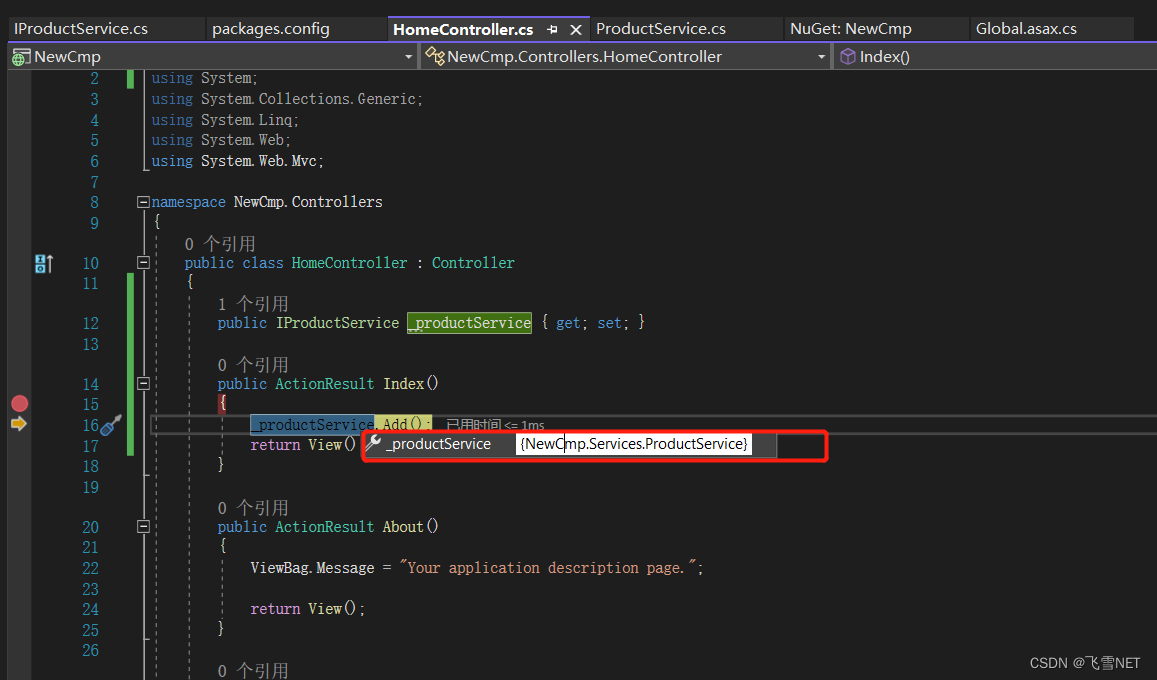Click the yellow current-statement arrow in gutter
This screenshot has height=680, width=1157.
[19, 424]
